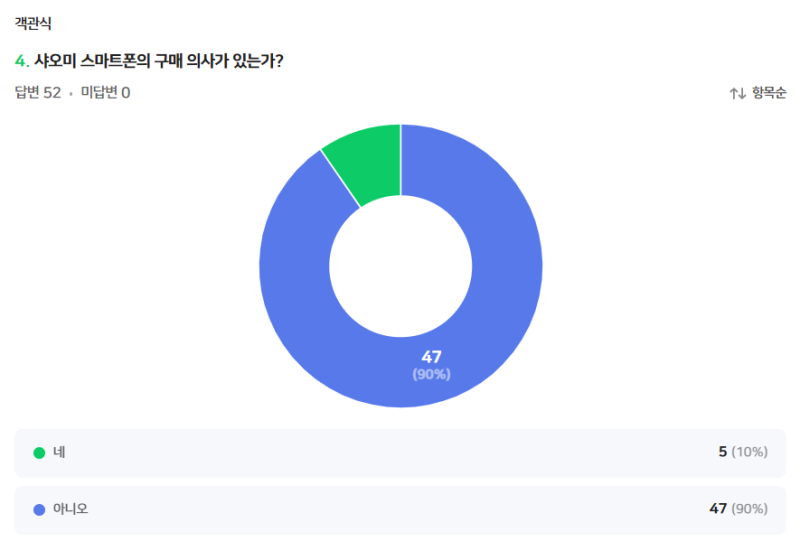Click the 아니오 option label text
The width and height of the screenshot is (800, 551).
(70, 509)
